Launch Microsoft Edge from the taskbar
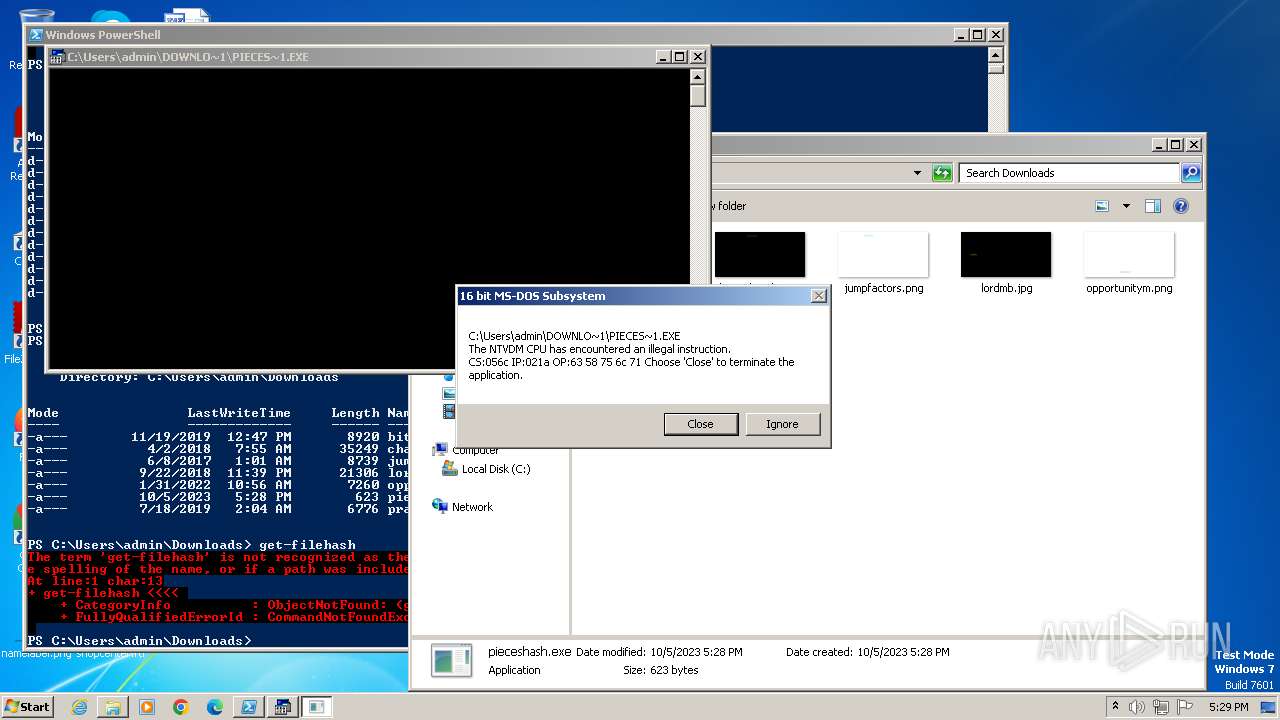Viewport: 1280px width, 720px height. coord(215,707)
